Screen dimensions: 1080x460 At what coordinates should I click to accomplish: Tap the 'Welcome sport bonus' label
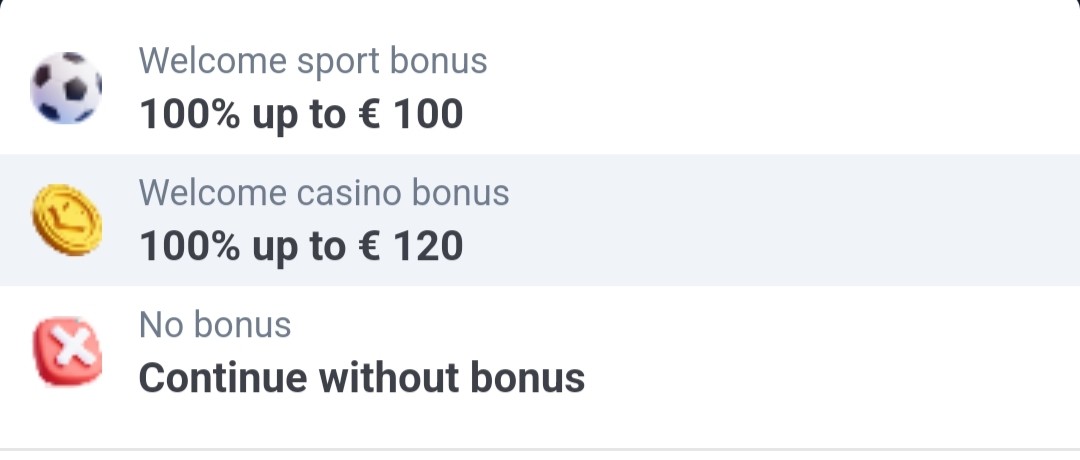[313, 61]
